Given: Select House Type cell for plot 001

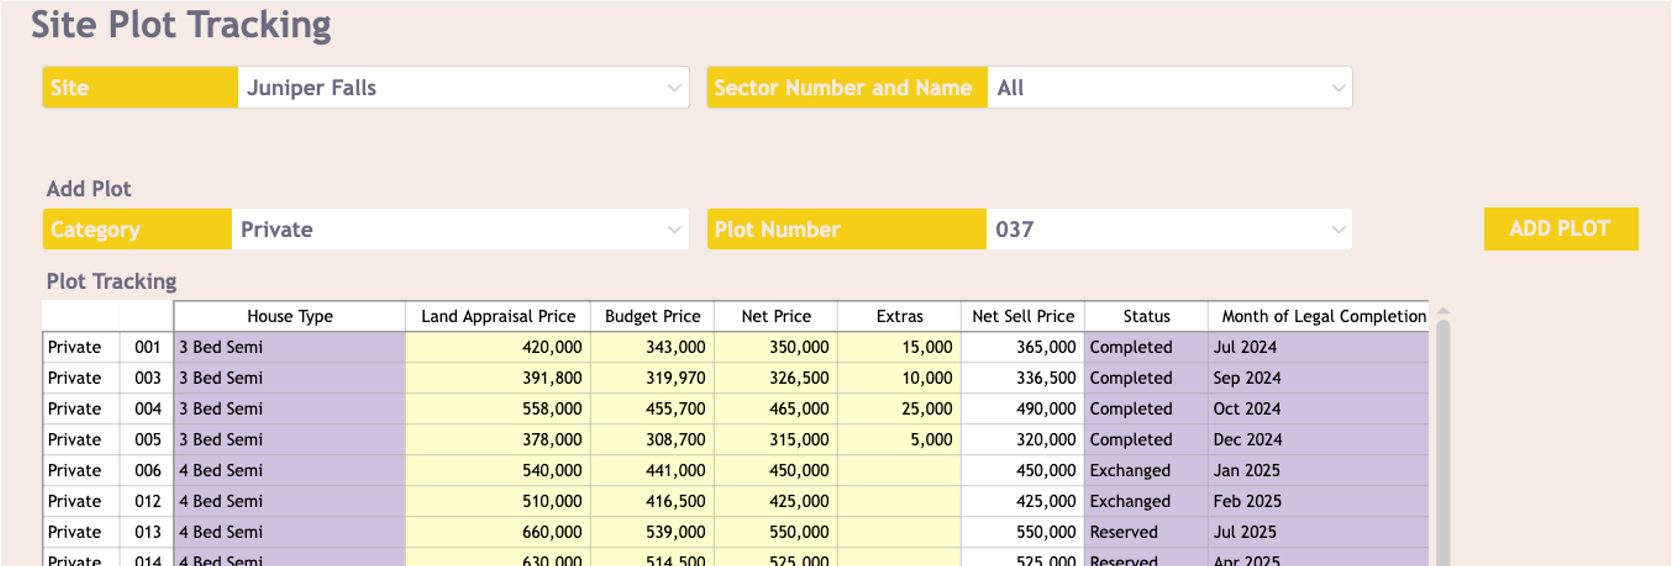Looking at the screenshot, I should tap(290, 347).
